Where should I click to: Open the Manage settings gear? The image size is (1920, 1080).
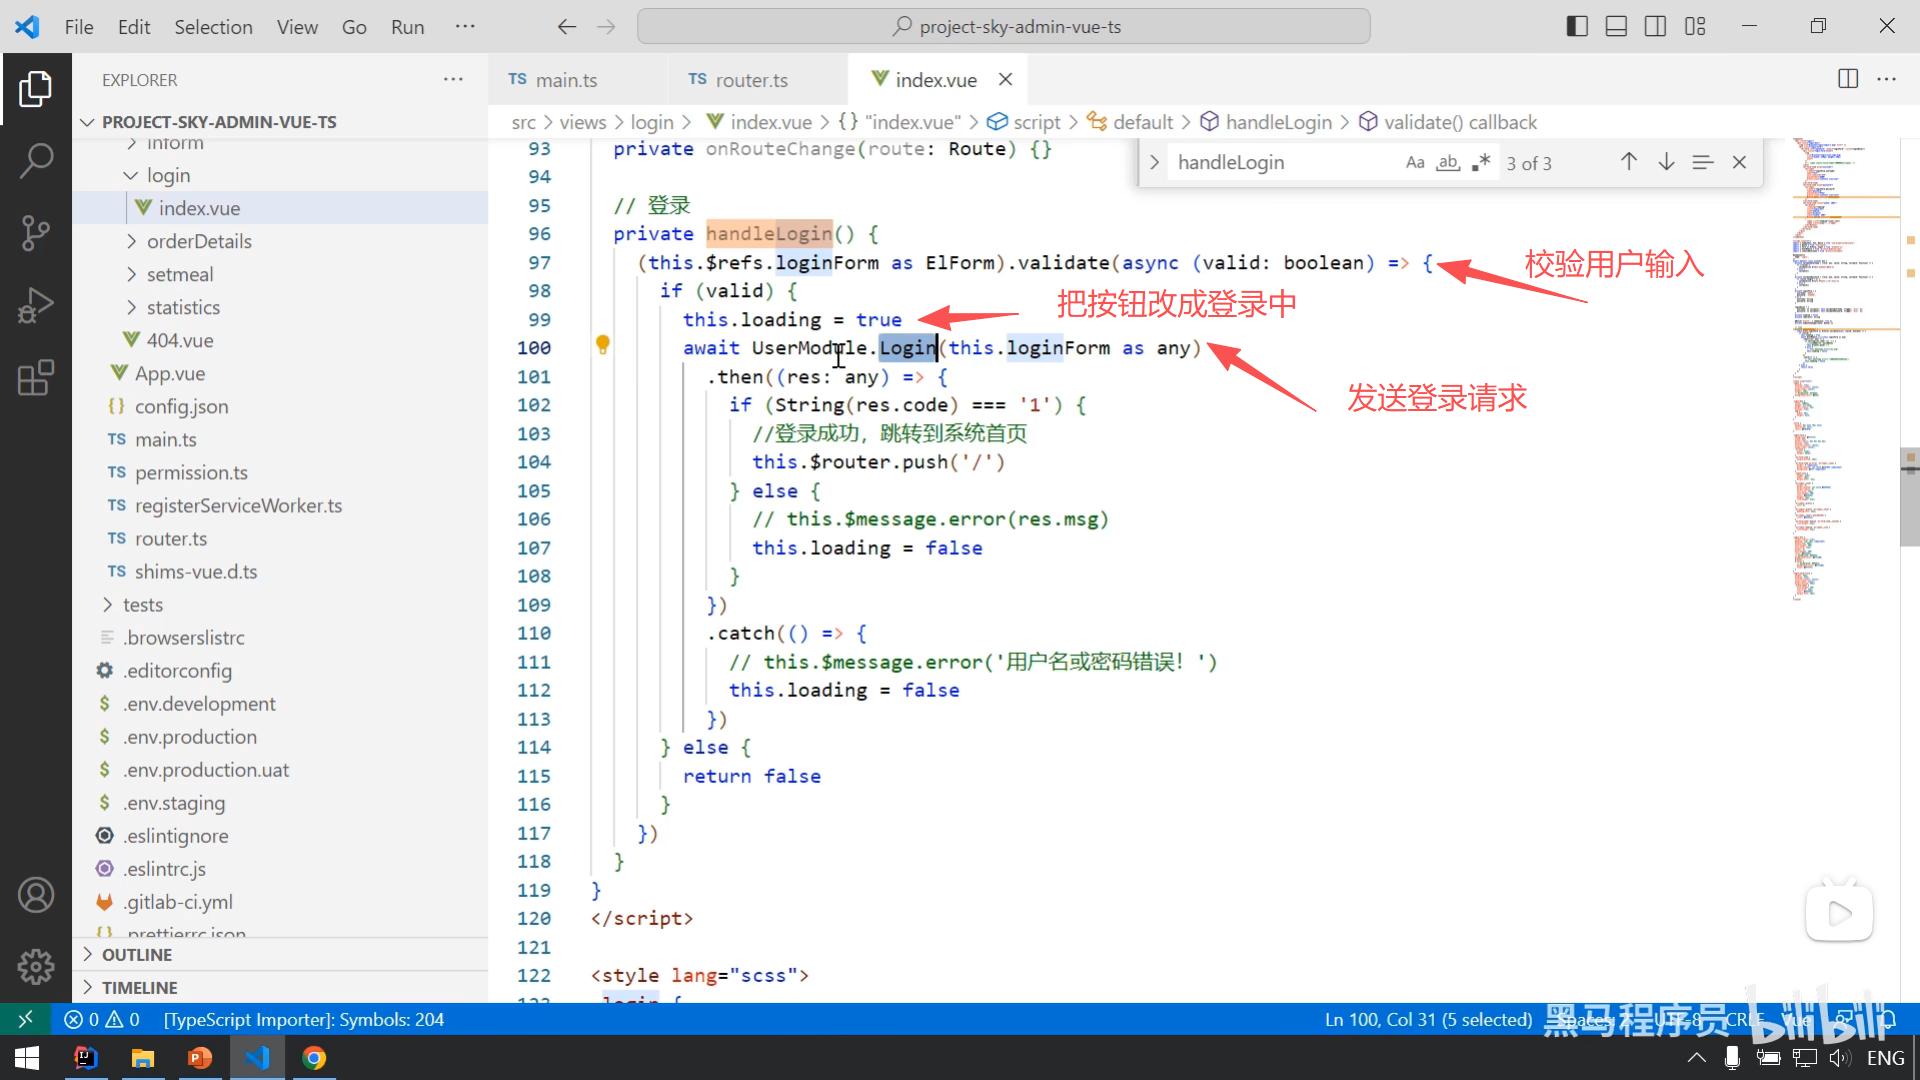pyautogui.click(x=36, y=966)
